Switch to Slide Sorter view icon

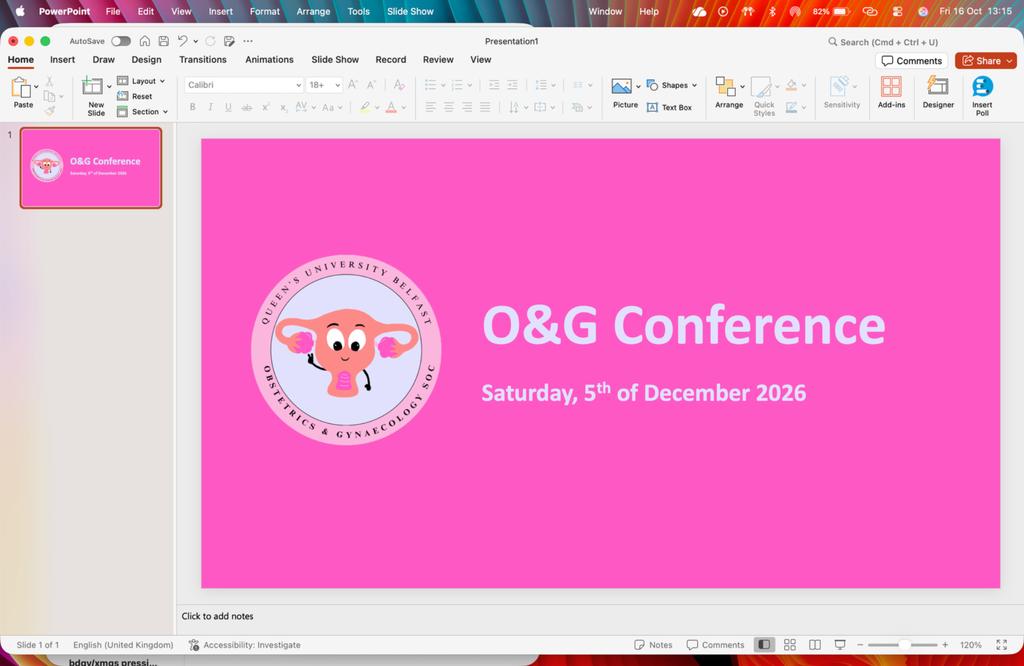(790, 645)
